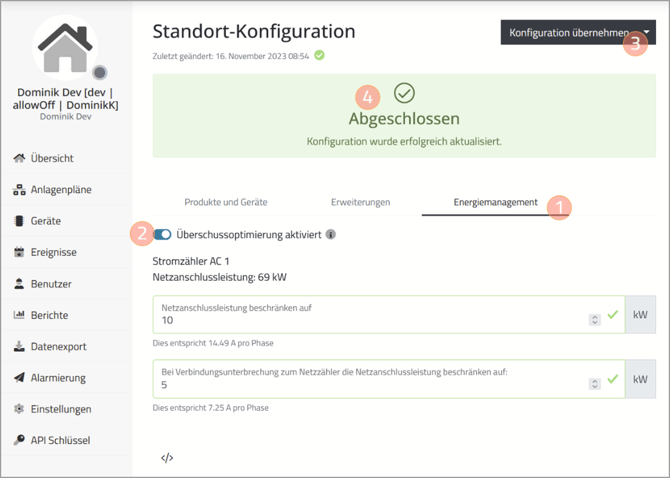Click the API Schlüssel key icon

(19, 440)
